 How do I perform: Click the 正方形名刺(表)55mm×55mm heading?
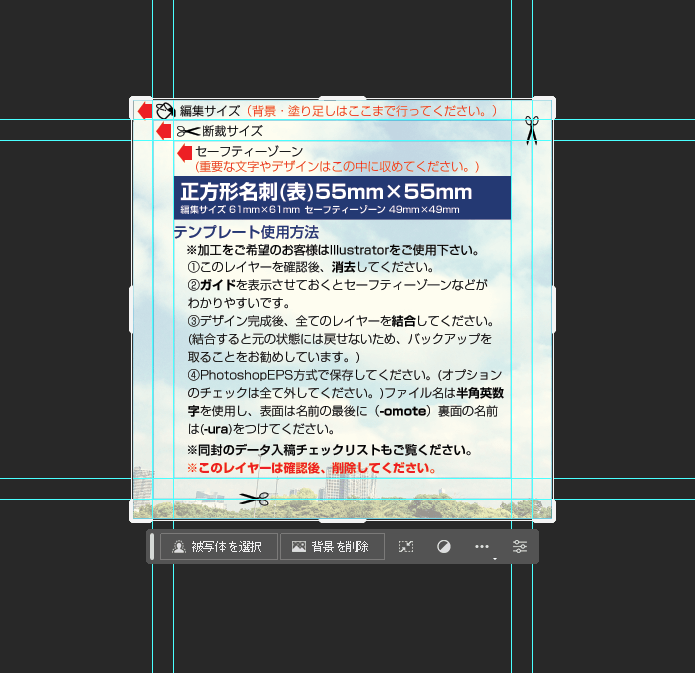pos(326,192)
